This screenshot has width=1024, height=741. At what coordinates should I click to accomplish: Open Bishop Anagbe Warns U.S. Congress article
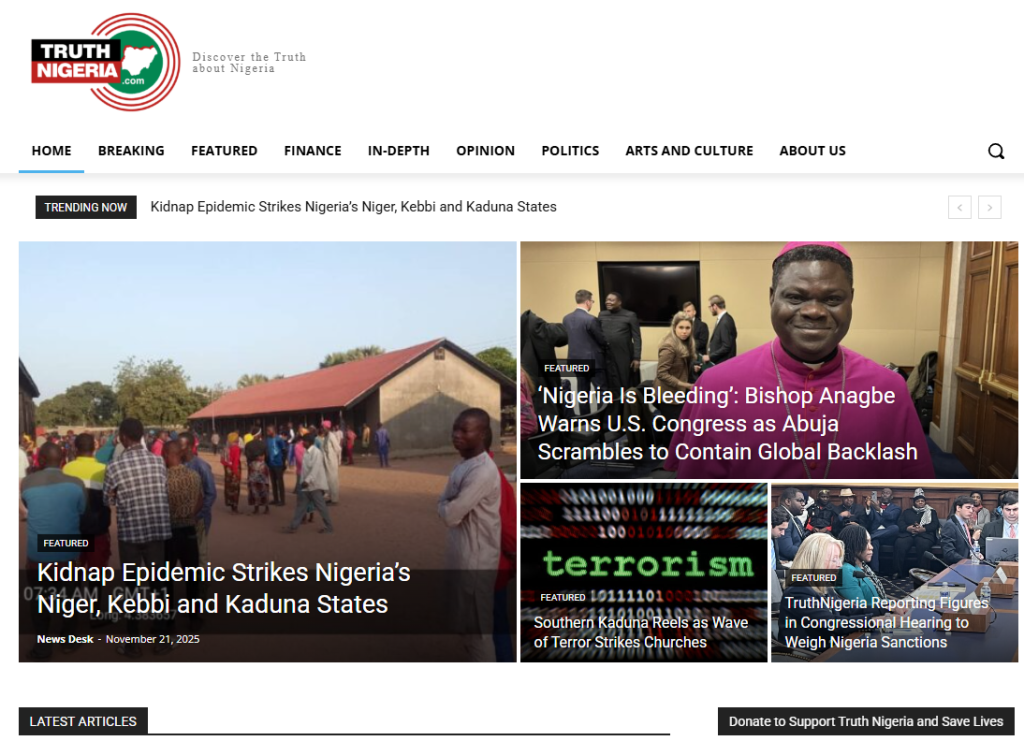pos(727,424)
